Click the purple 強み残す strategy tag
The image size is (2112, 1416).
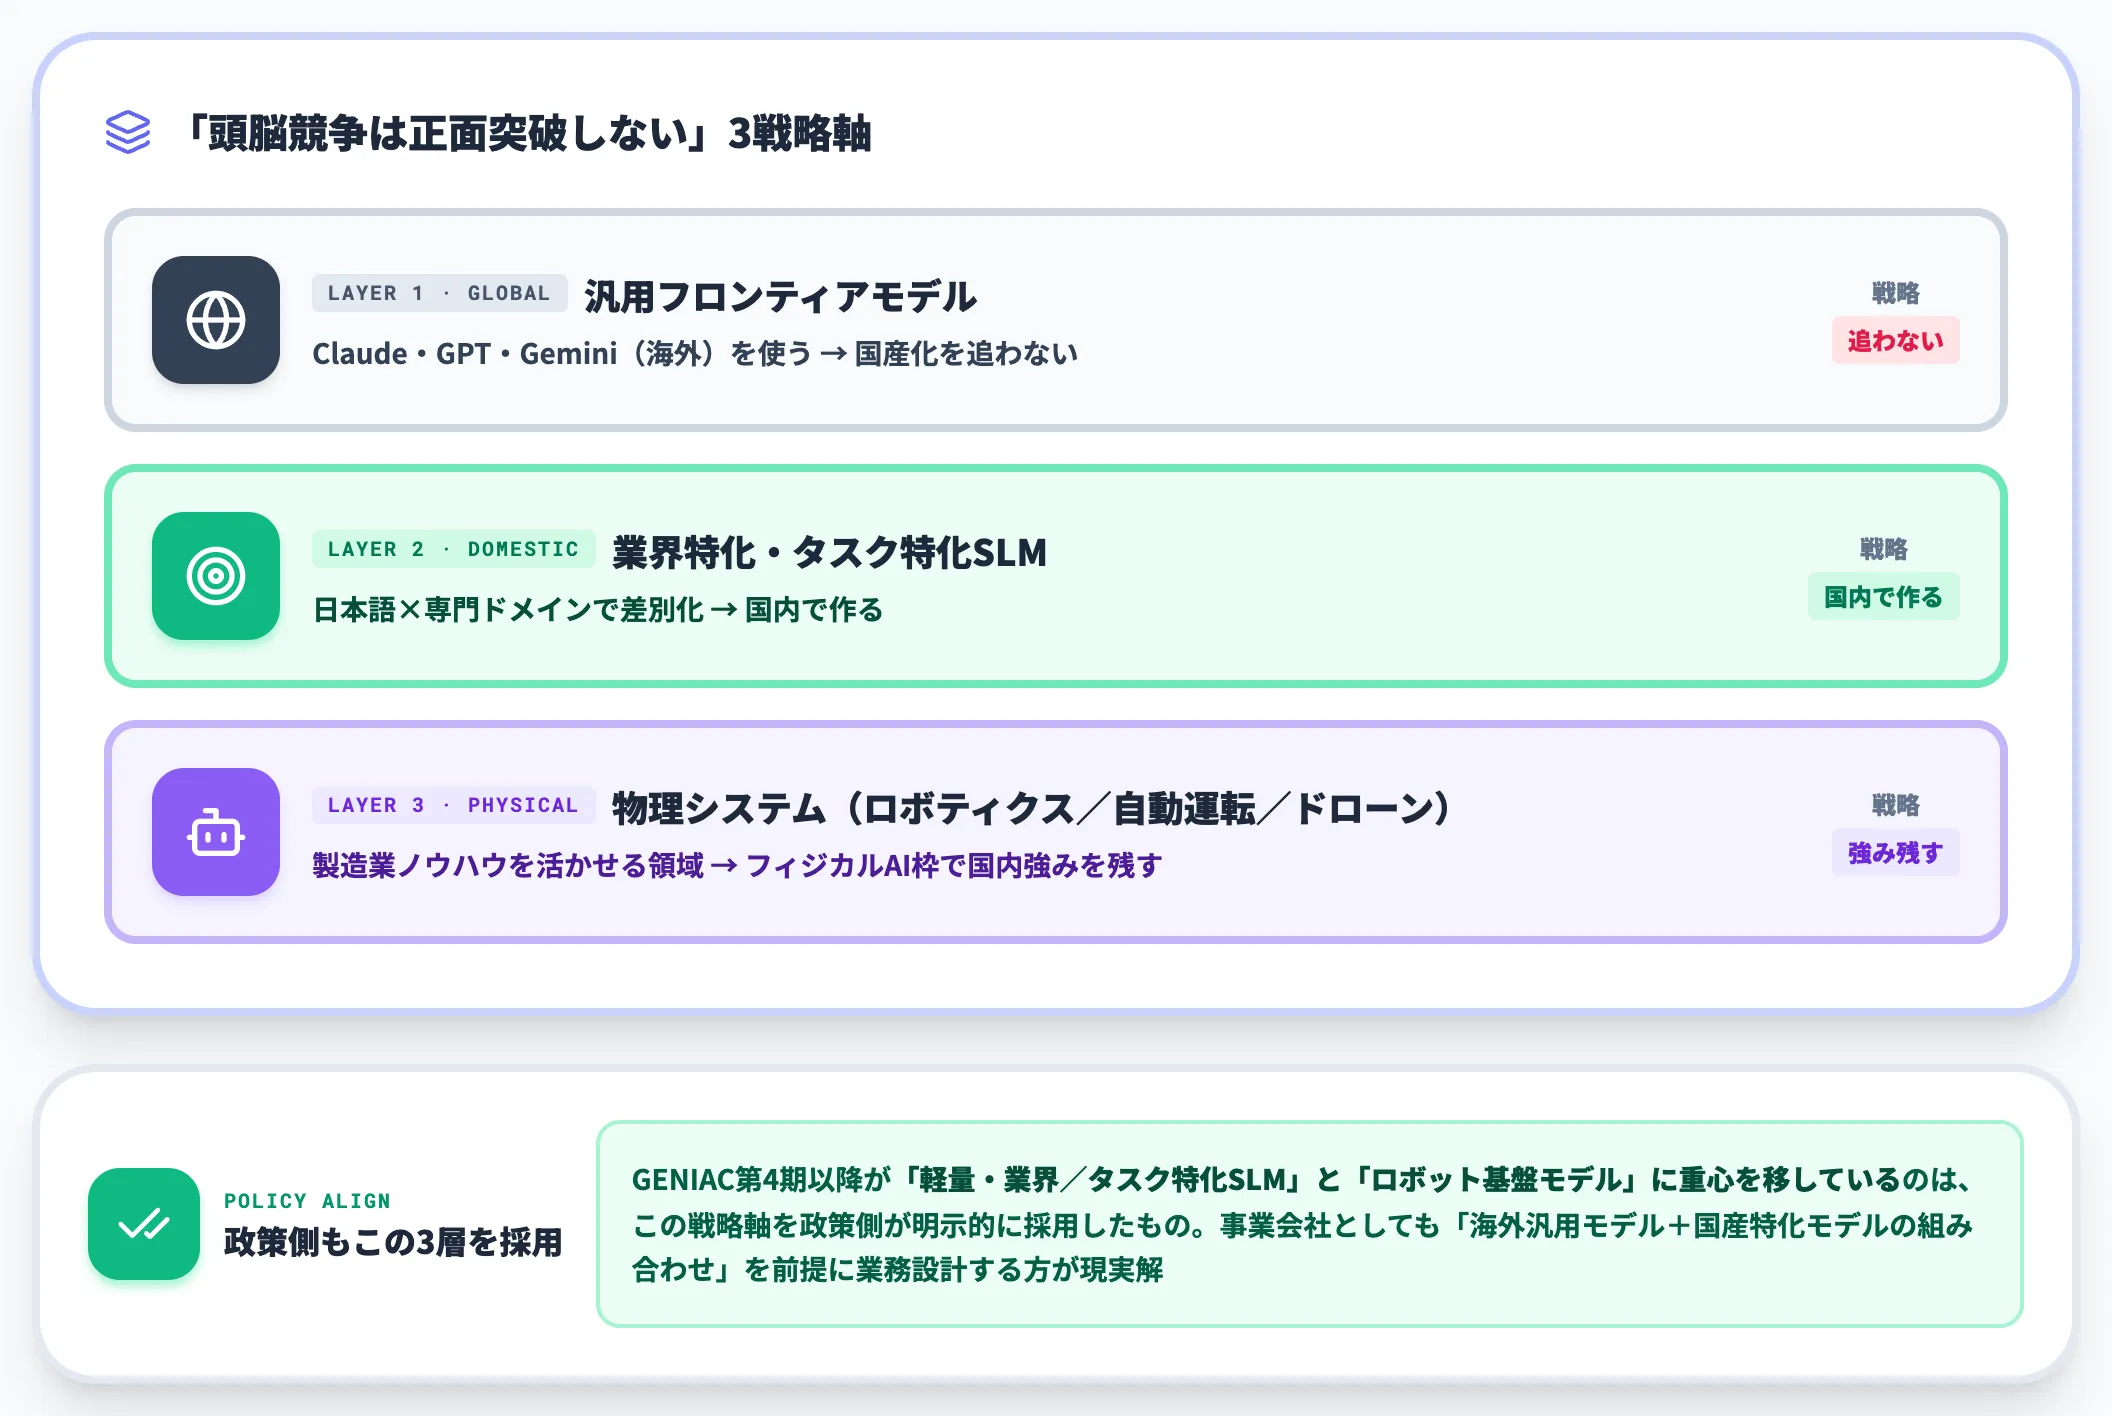click(x=1895, y=852)
